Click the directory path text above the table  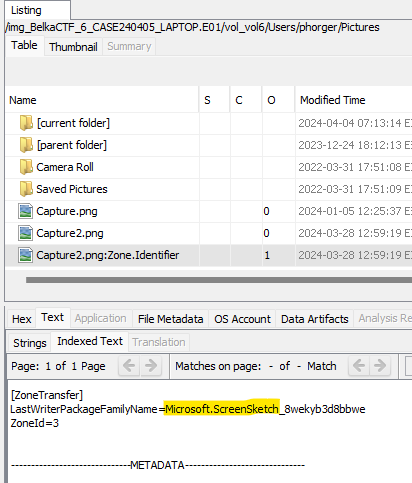click(192, 27)
